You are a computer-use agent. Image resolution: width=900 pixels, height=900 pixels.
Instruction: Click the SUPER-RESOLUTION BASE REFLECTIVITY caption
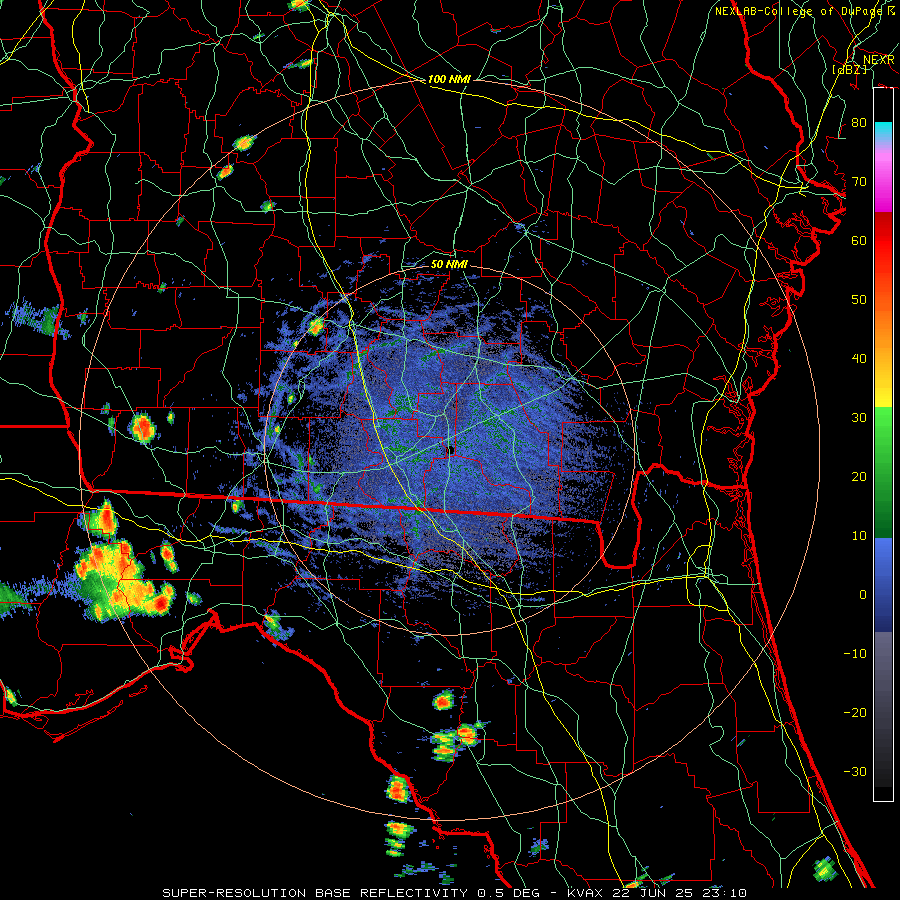click(315, 893)
